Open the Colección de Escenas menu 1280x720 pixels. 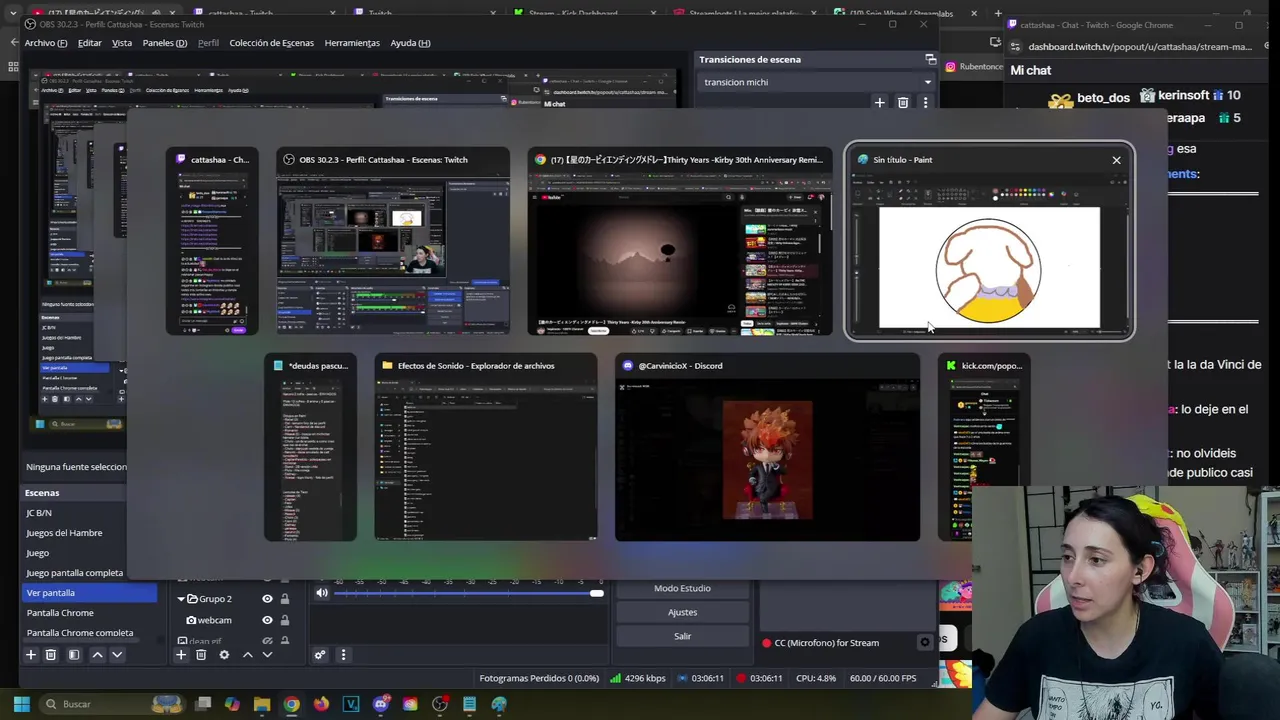click(x=271, y=43)
